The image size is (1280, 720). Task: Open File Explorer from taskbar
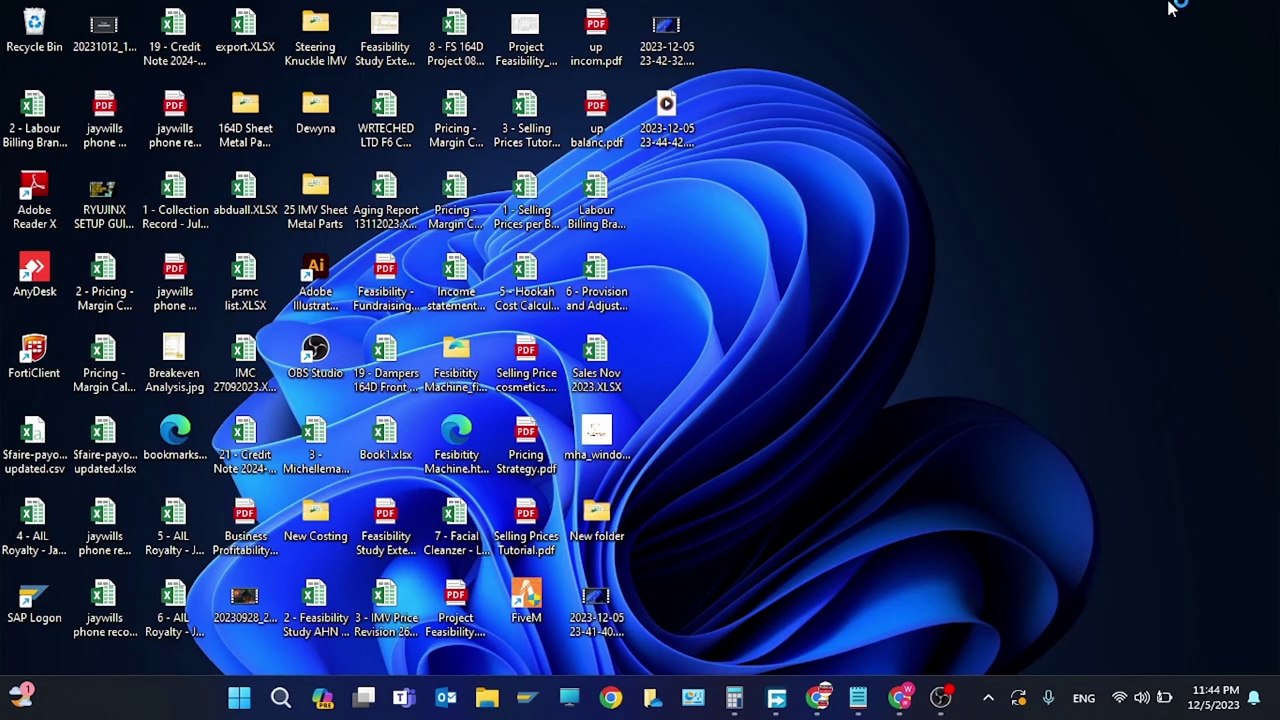pyautogui.click(x=487, y=698)
